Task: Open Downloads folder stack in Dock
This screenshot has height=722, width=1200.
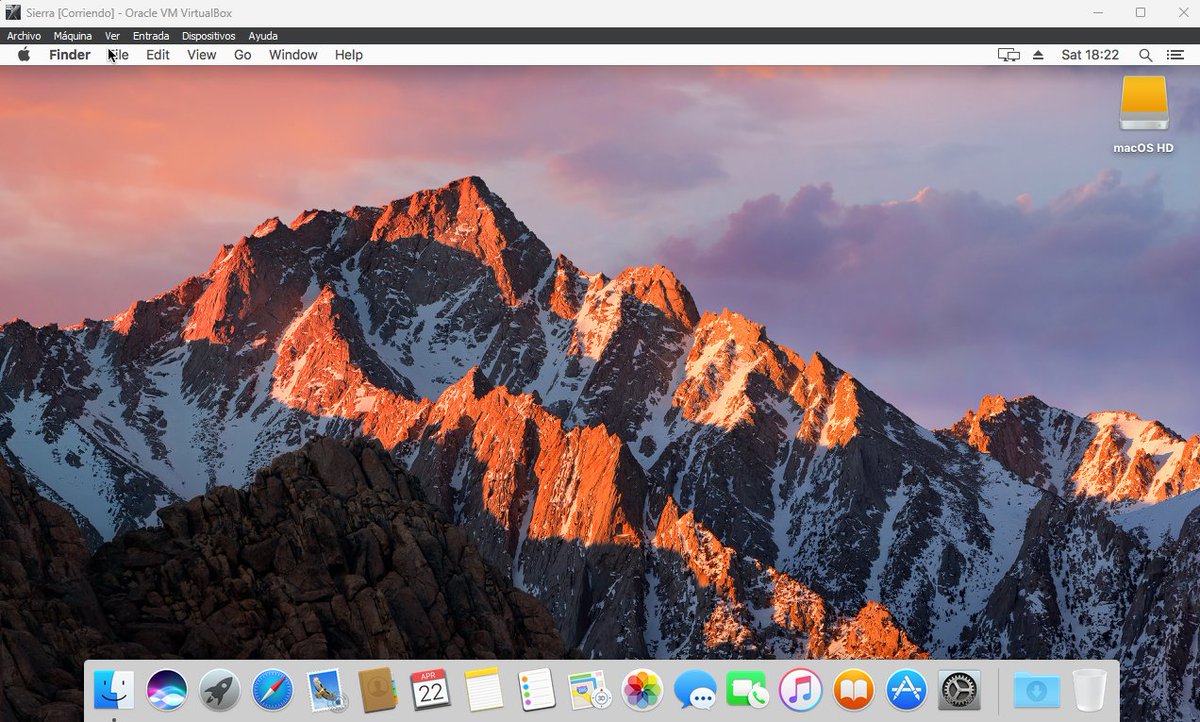Action: tap(1036, 690)
